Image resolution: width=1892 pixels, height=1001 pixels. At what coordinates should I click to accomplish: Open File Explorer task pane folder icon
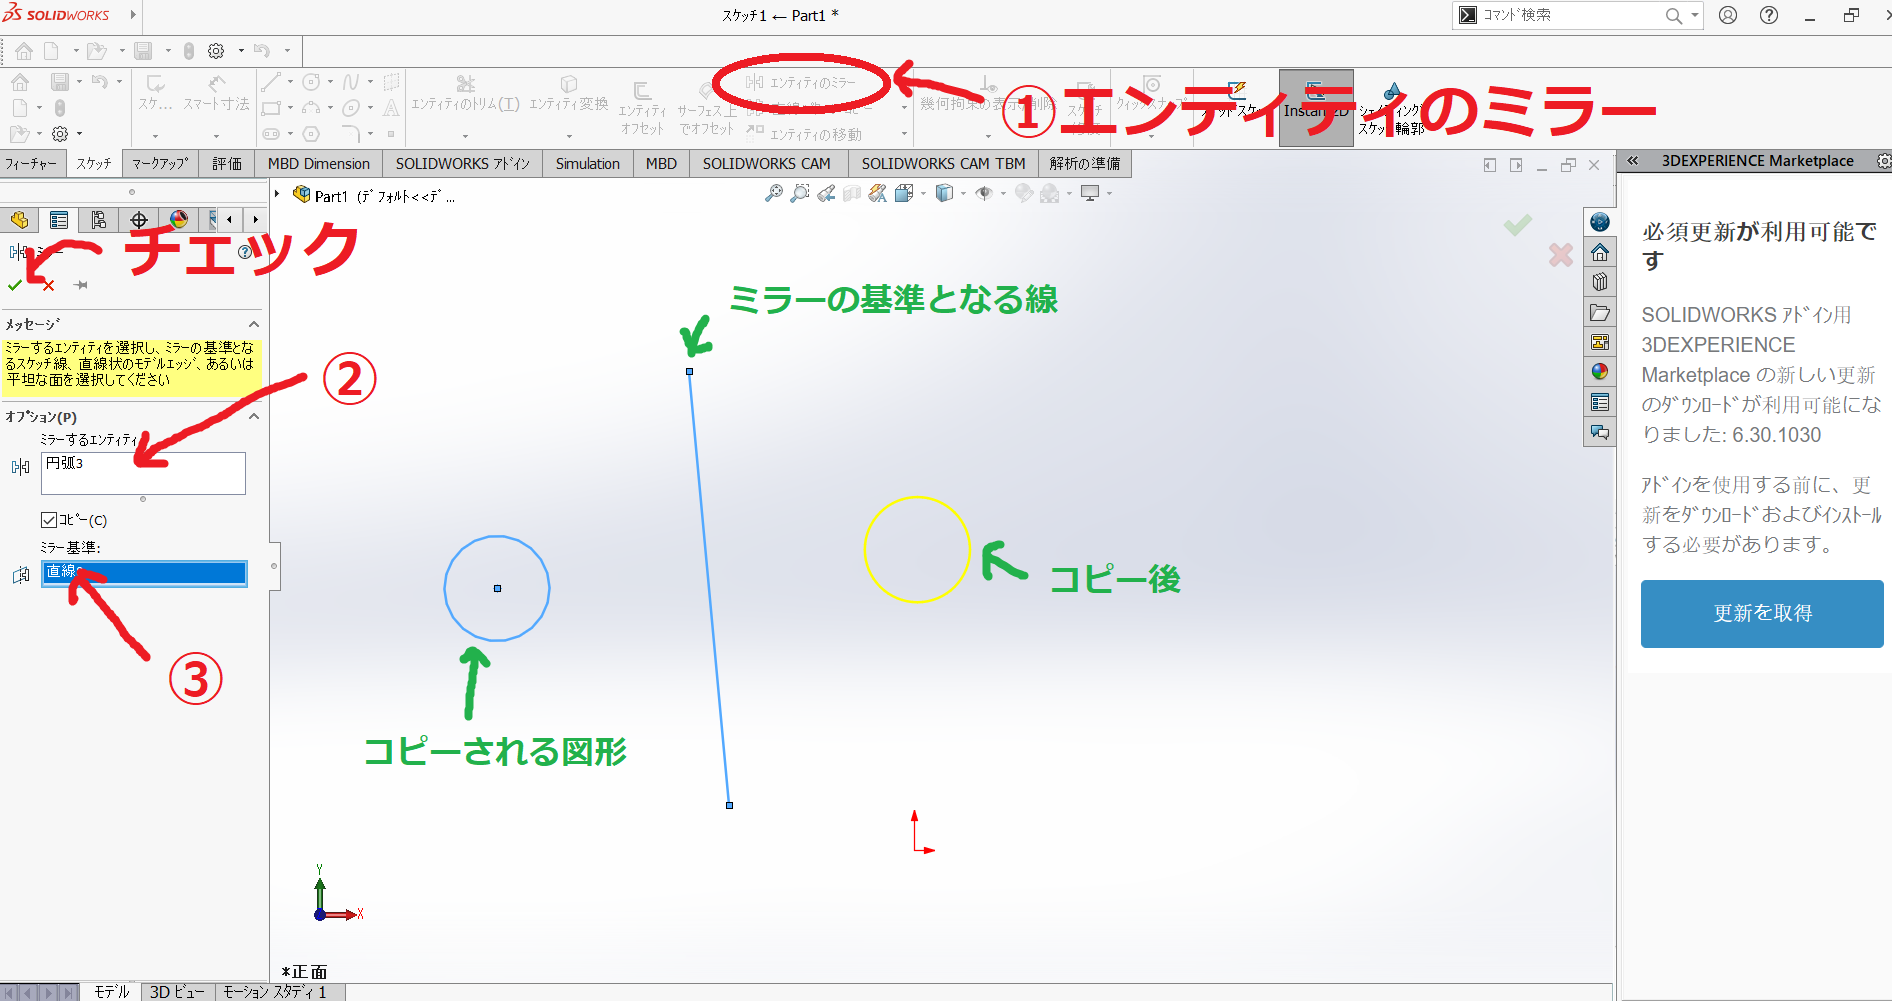(1600, 312)
